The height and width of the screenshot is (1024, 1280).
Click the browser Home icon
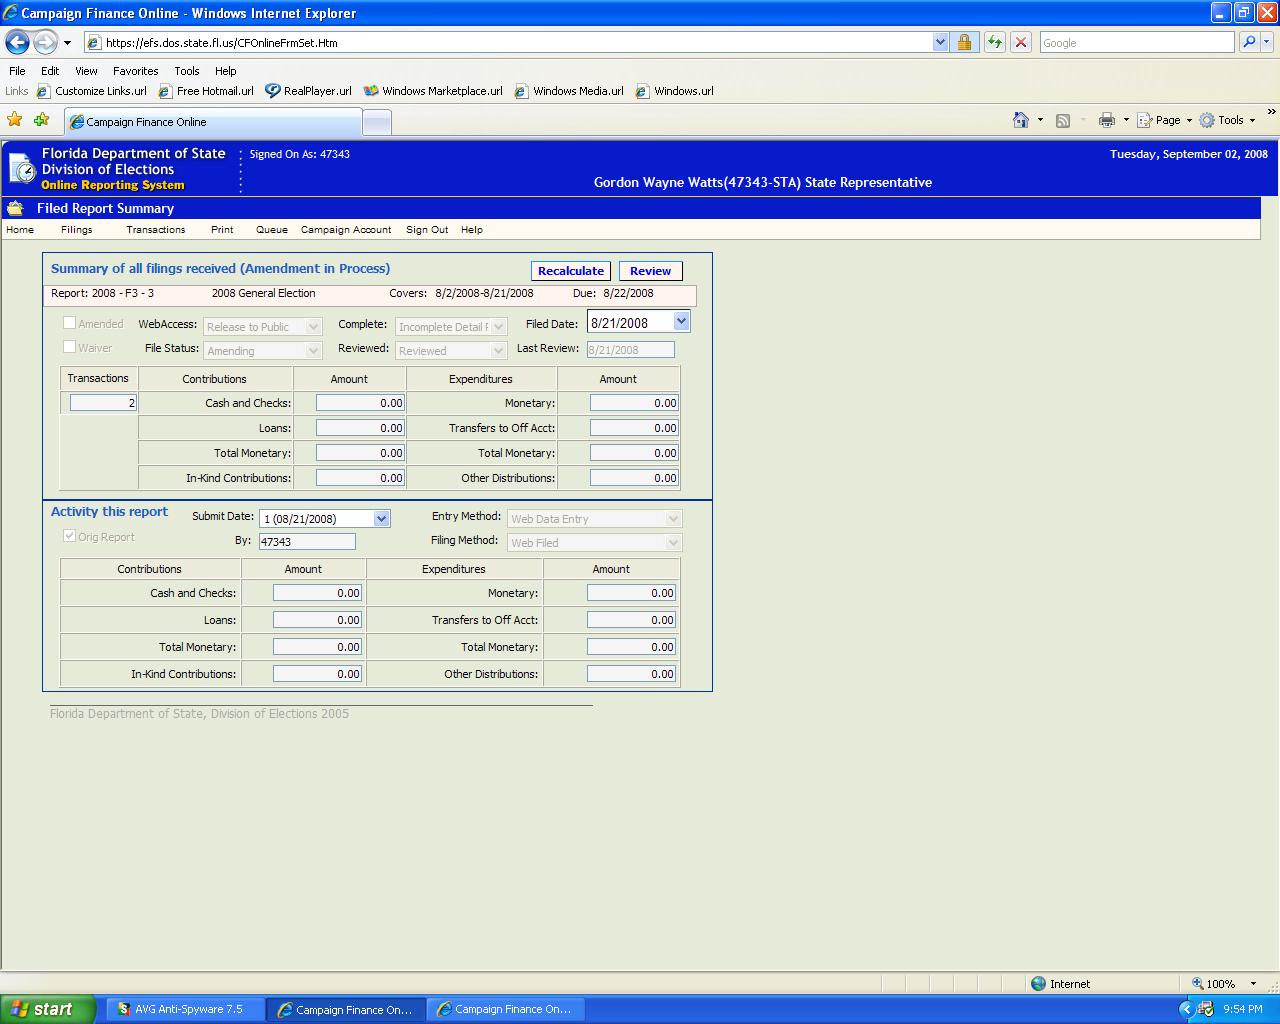[1020, 120]
